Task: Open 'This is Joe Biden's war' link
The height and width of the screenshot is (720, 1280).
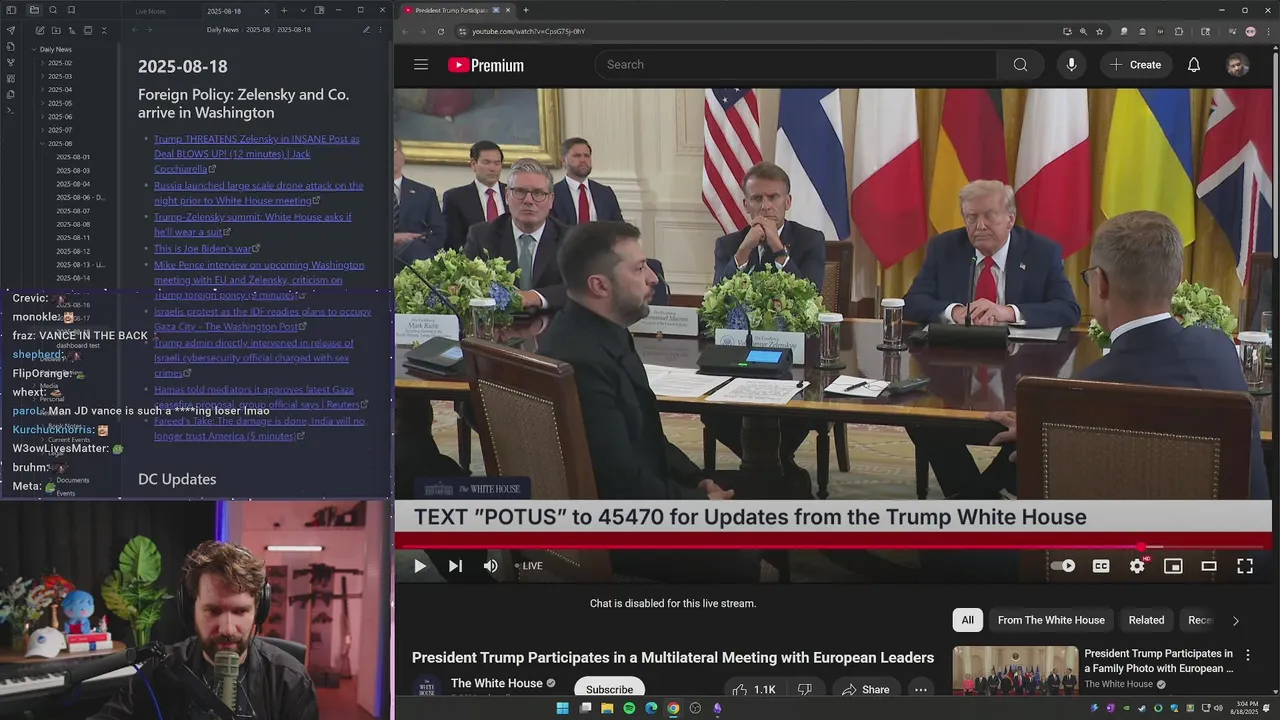Action: click(x=203, y=248)
